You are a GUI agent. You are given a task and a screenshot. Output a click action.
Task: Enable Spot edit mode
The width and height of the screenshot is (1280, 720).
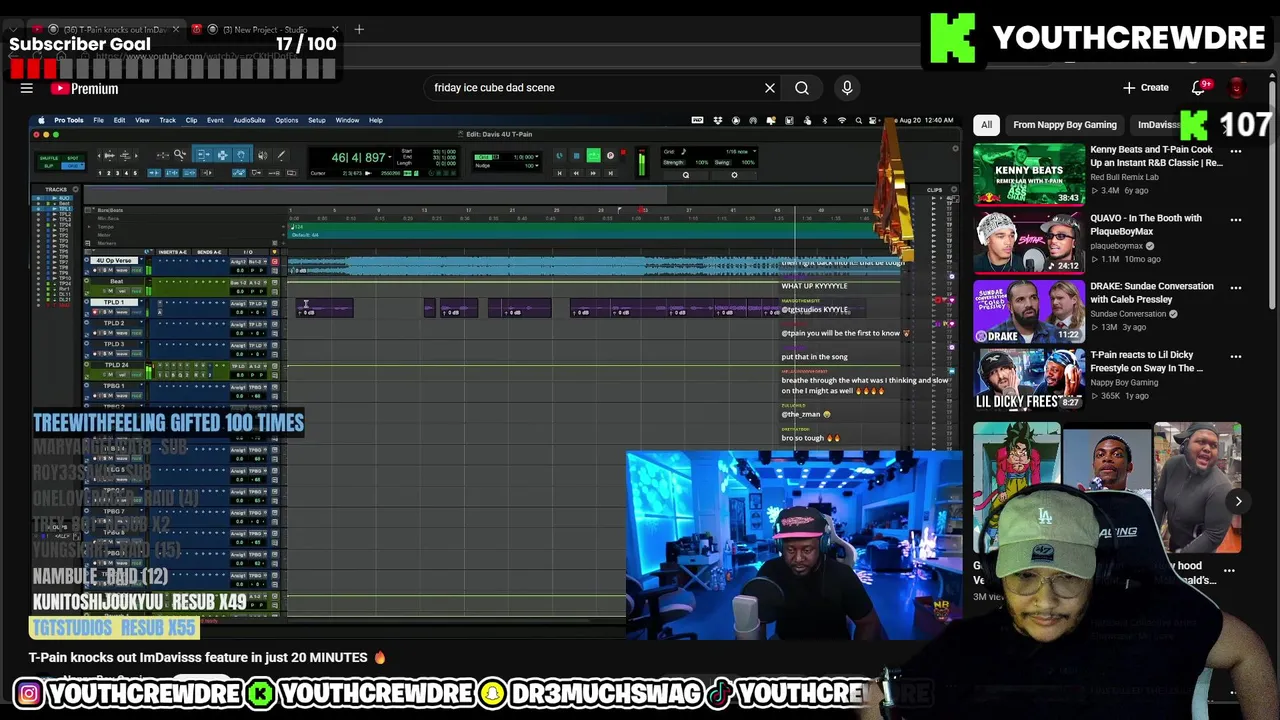[x=73, y=158]
